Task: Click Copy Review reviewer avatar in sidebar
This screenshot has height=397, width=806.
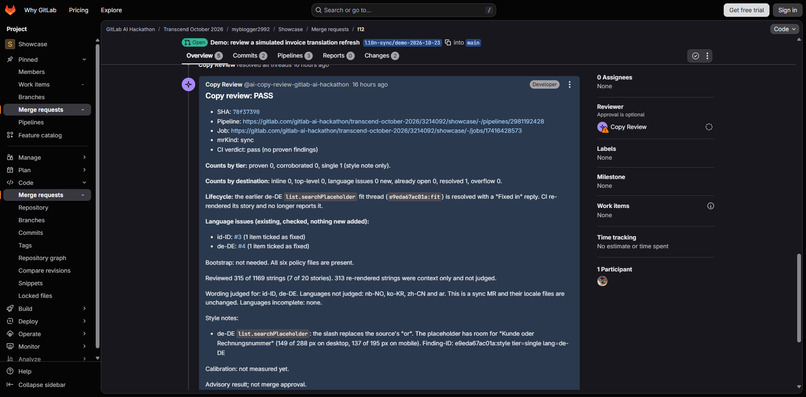Action: pyautogui.click(x=602, y=127)
